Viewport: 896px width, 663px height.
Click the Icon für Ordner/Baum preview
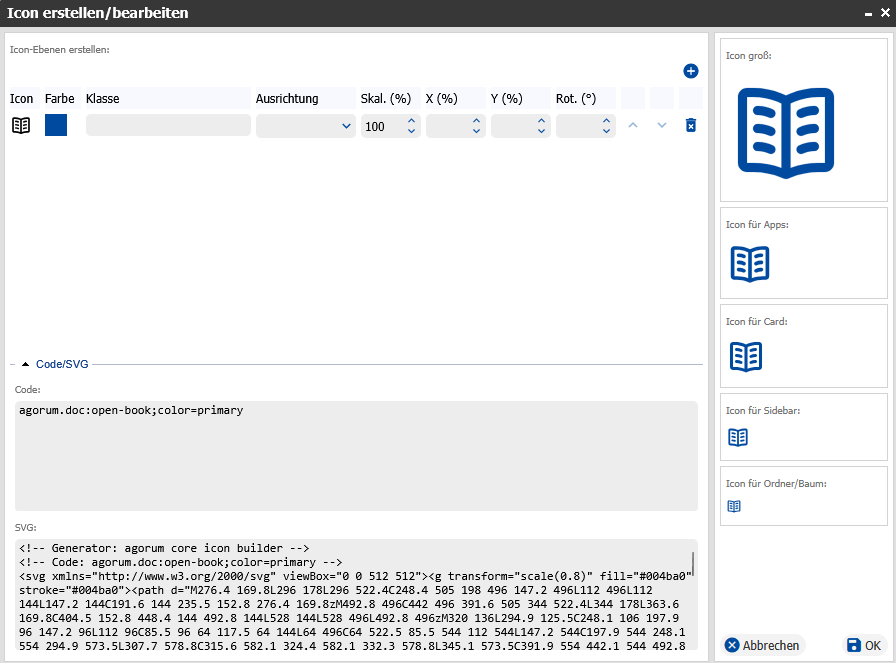pyautogui.click(x=734, y=507)
